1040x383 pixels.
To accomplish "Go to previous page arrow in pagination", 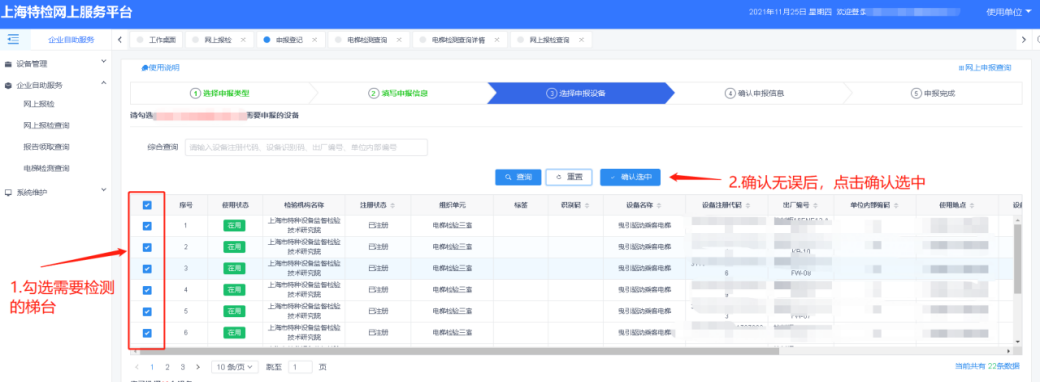I will click(137, 366).
